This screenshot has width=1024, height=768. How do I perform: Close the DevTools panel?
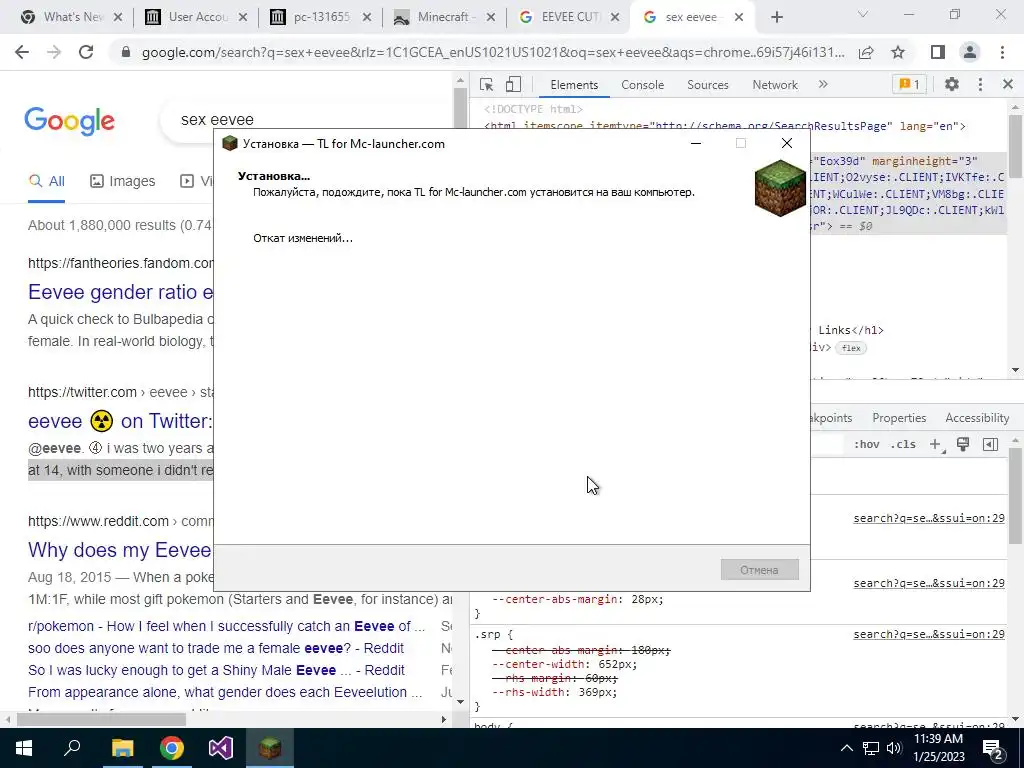pyautogui.click(x=1007, y=84)
